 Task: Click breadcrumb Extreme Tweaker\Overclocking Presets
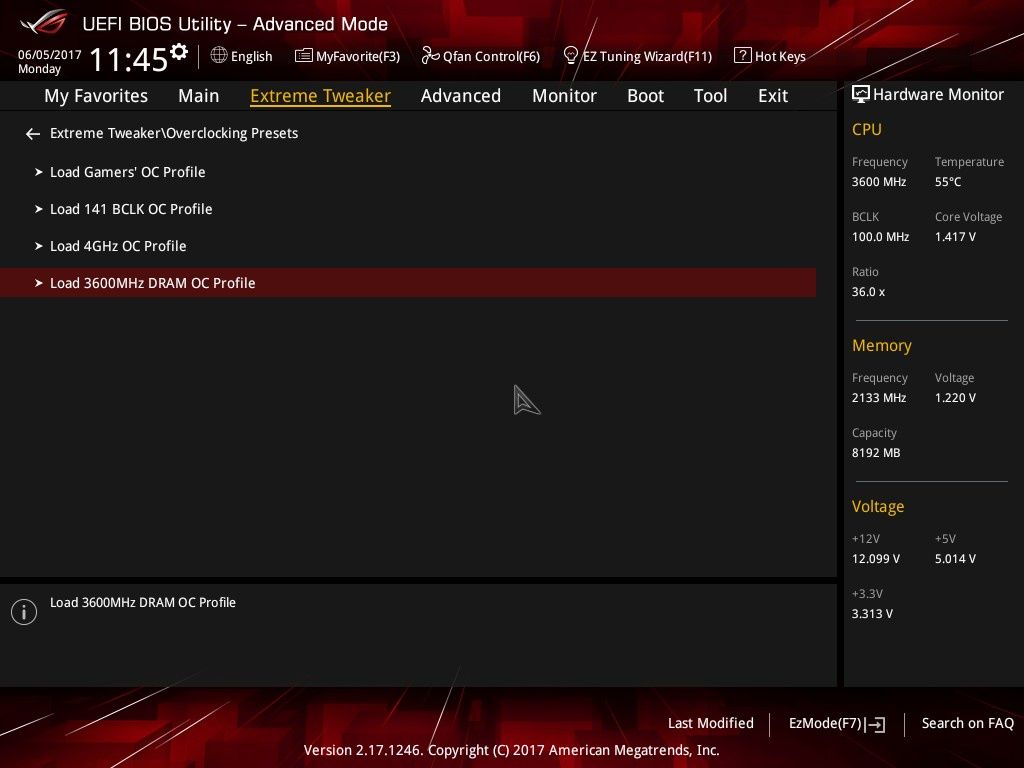(x=174, y=133)
